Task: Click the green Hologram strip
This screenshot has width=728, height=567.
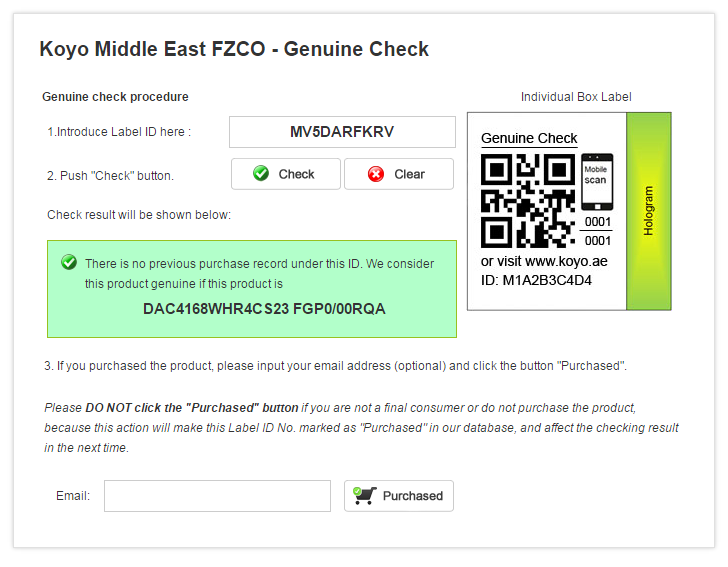Action: pyautogui.click(x=649, y=211)
